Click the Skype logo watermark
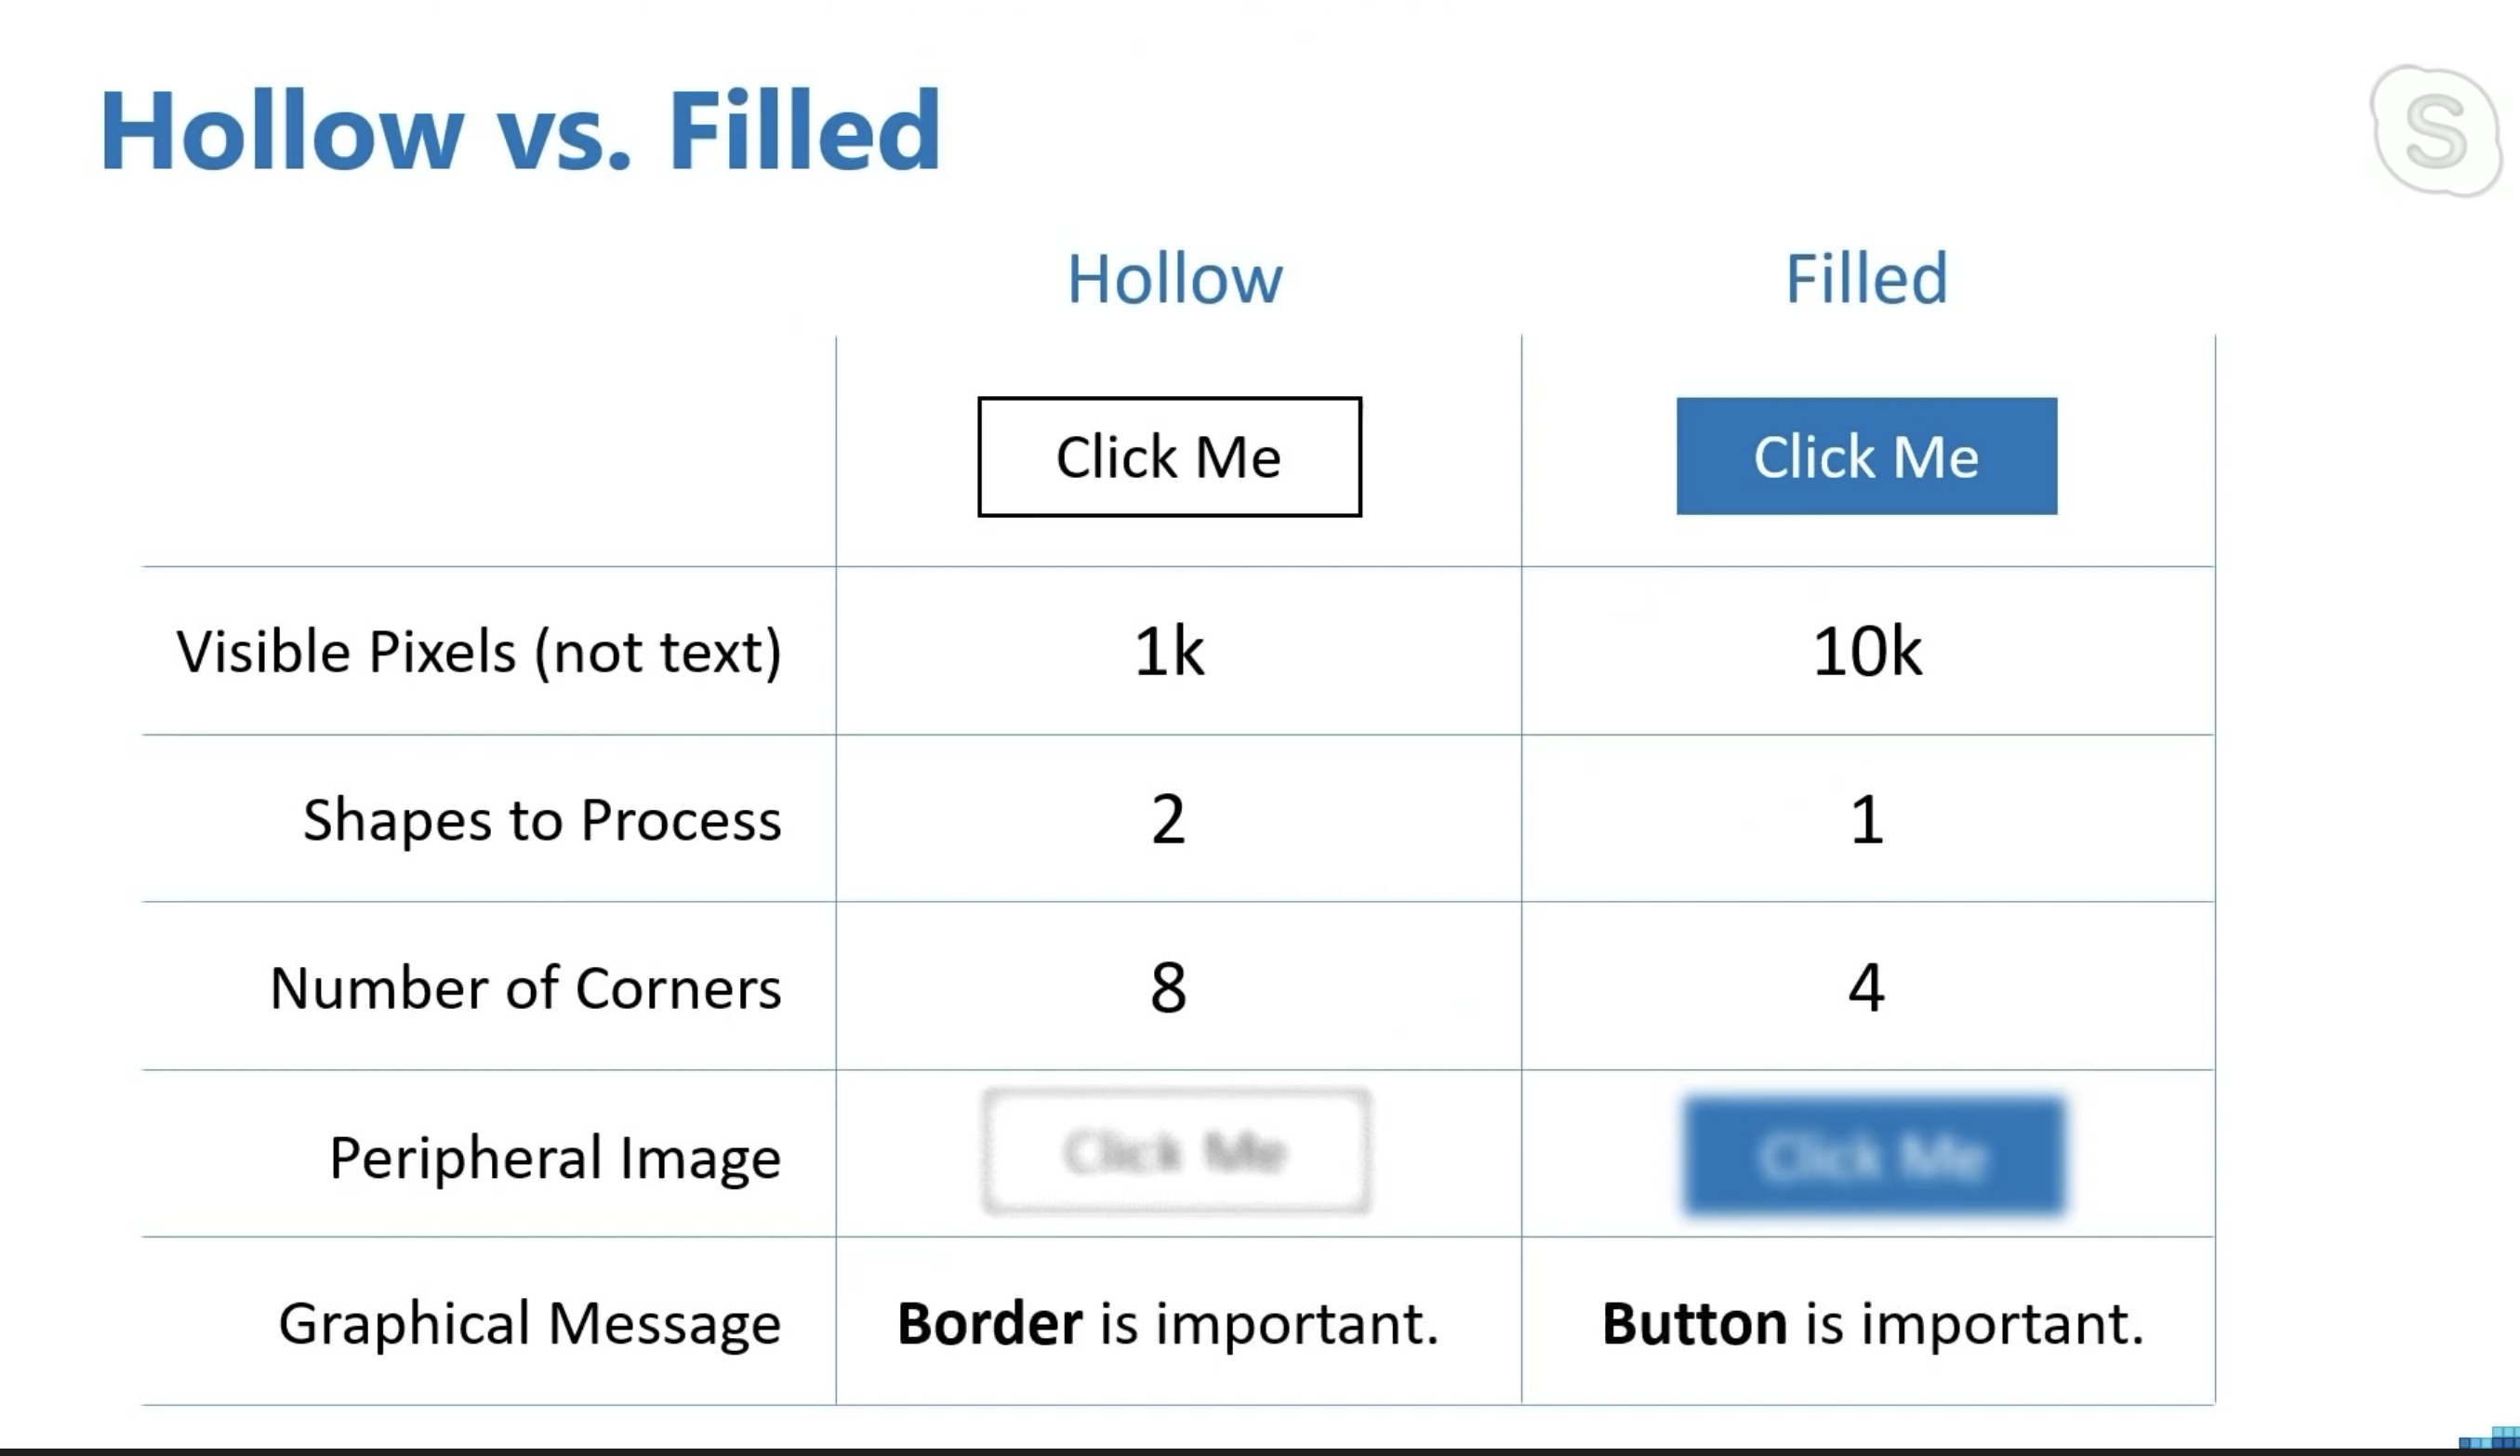This screenshot has height=1456, width=2520. [2436, 130]
